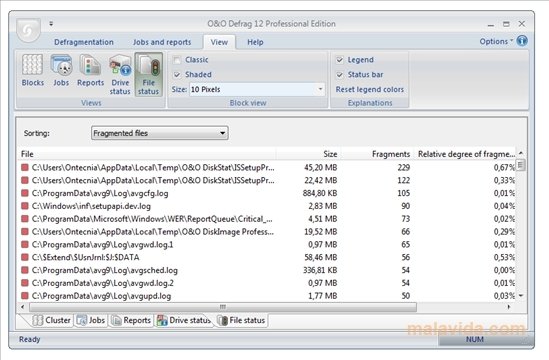Select the C:\$Extend\$UsnJrnl:$J:$DATA entry

(x=85, y=257)
